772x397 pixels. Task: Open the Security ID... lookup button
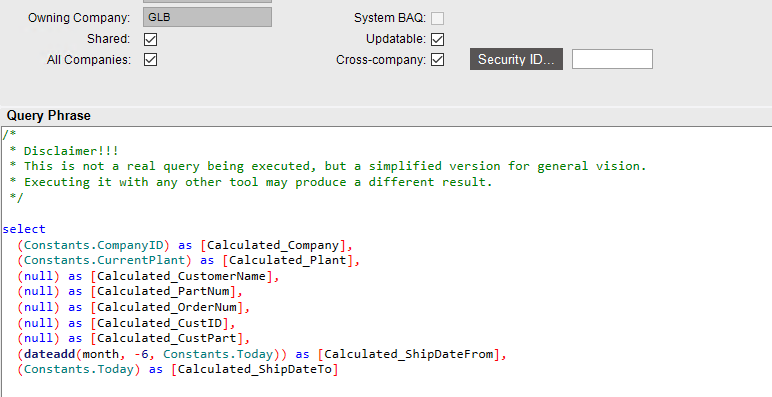coord(516,59)
